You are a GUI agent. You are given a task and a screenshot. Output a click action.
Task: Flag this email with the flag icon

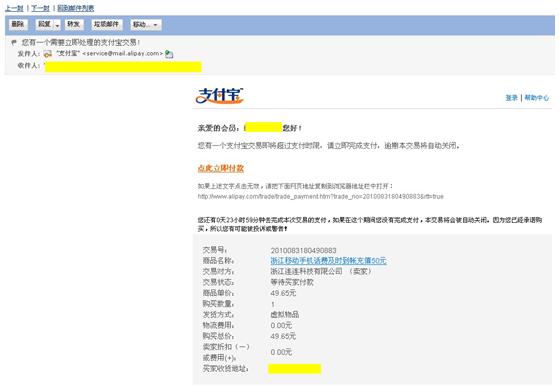pos(14,42)
